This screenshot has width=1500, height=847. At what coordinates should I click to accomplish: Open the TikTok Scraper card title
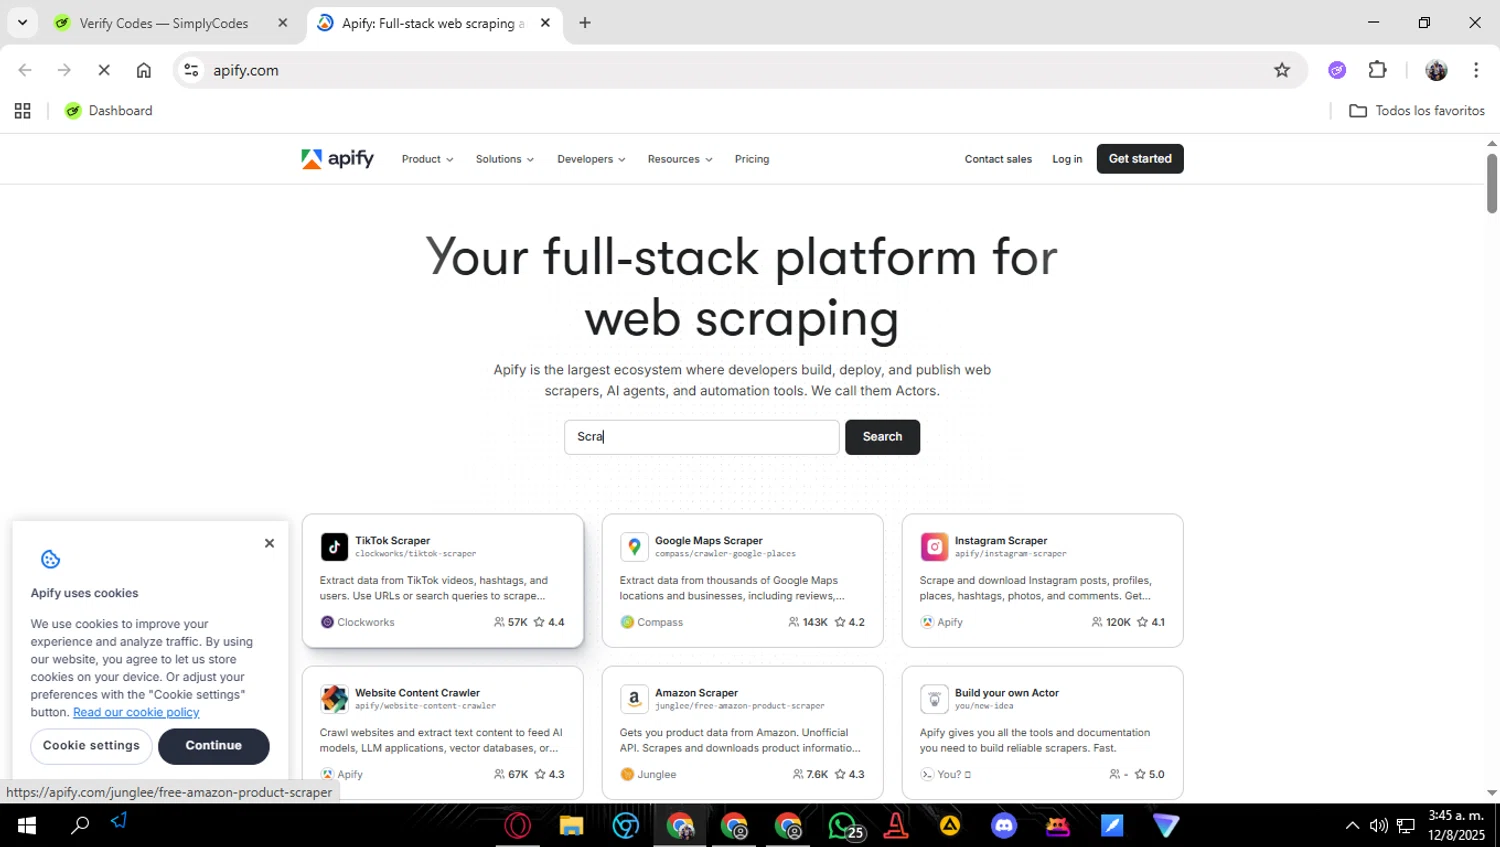[392, 541]
